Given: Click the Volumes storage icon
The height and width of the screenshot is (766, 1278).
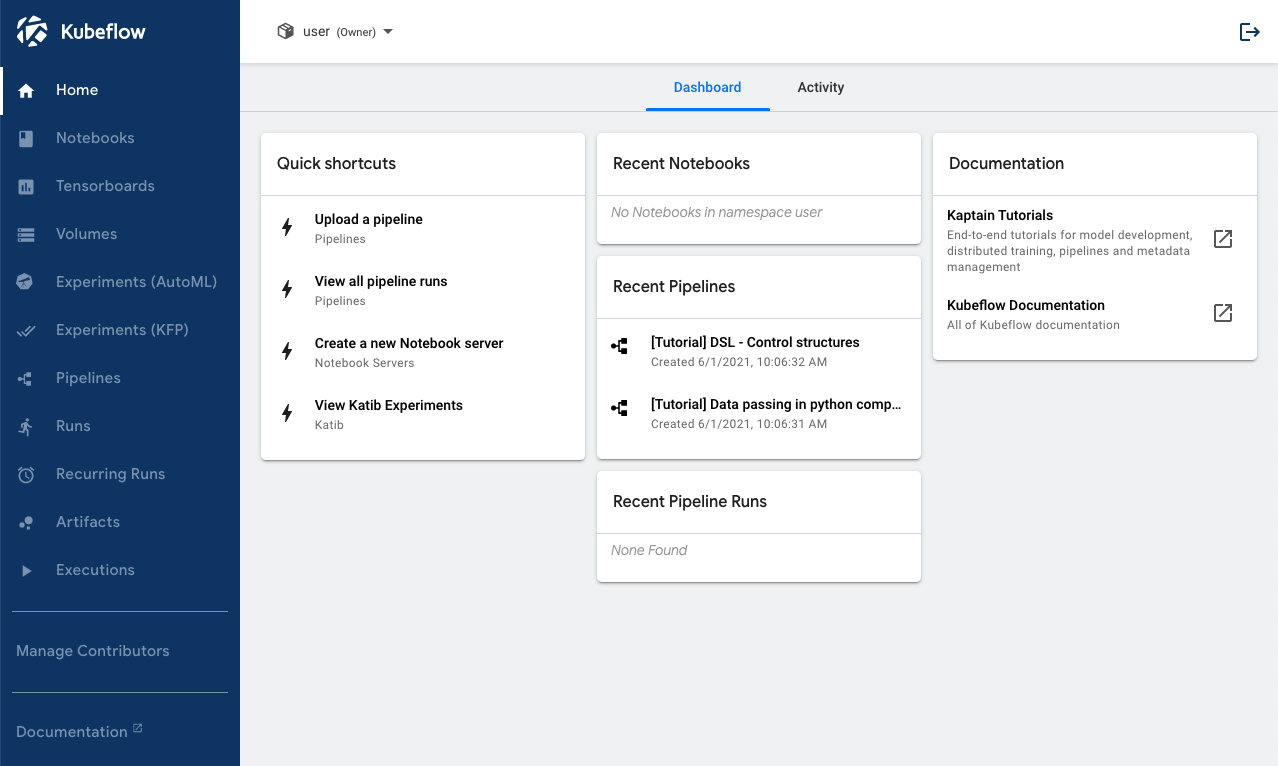Looking at the screenshot, I should pyautogui.click(x=26, y=234).
